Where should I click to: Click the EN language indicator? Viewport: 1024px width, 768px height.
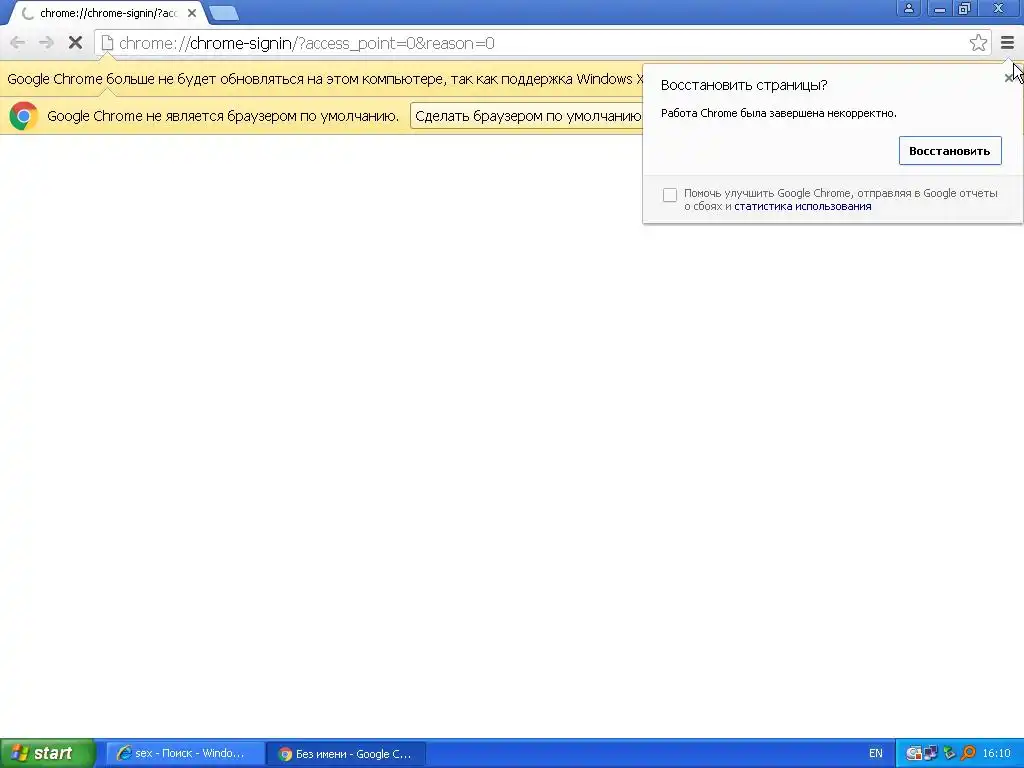click(x=876, y=754)
